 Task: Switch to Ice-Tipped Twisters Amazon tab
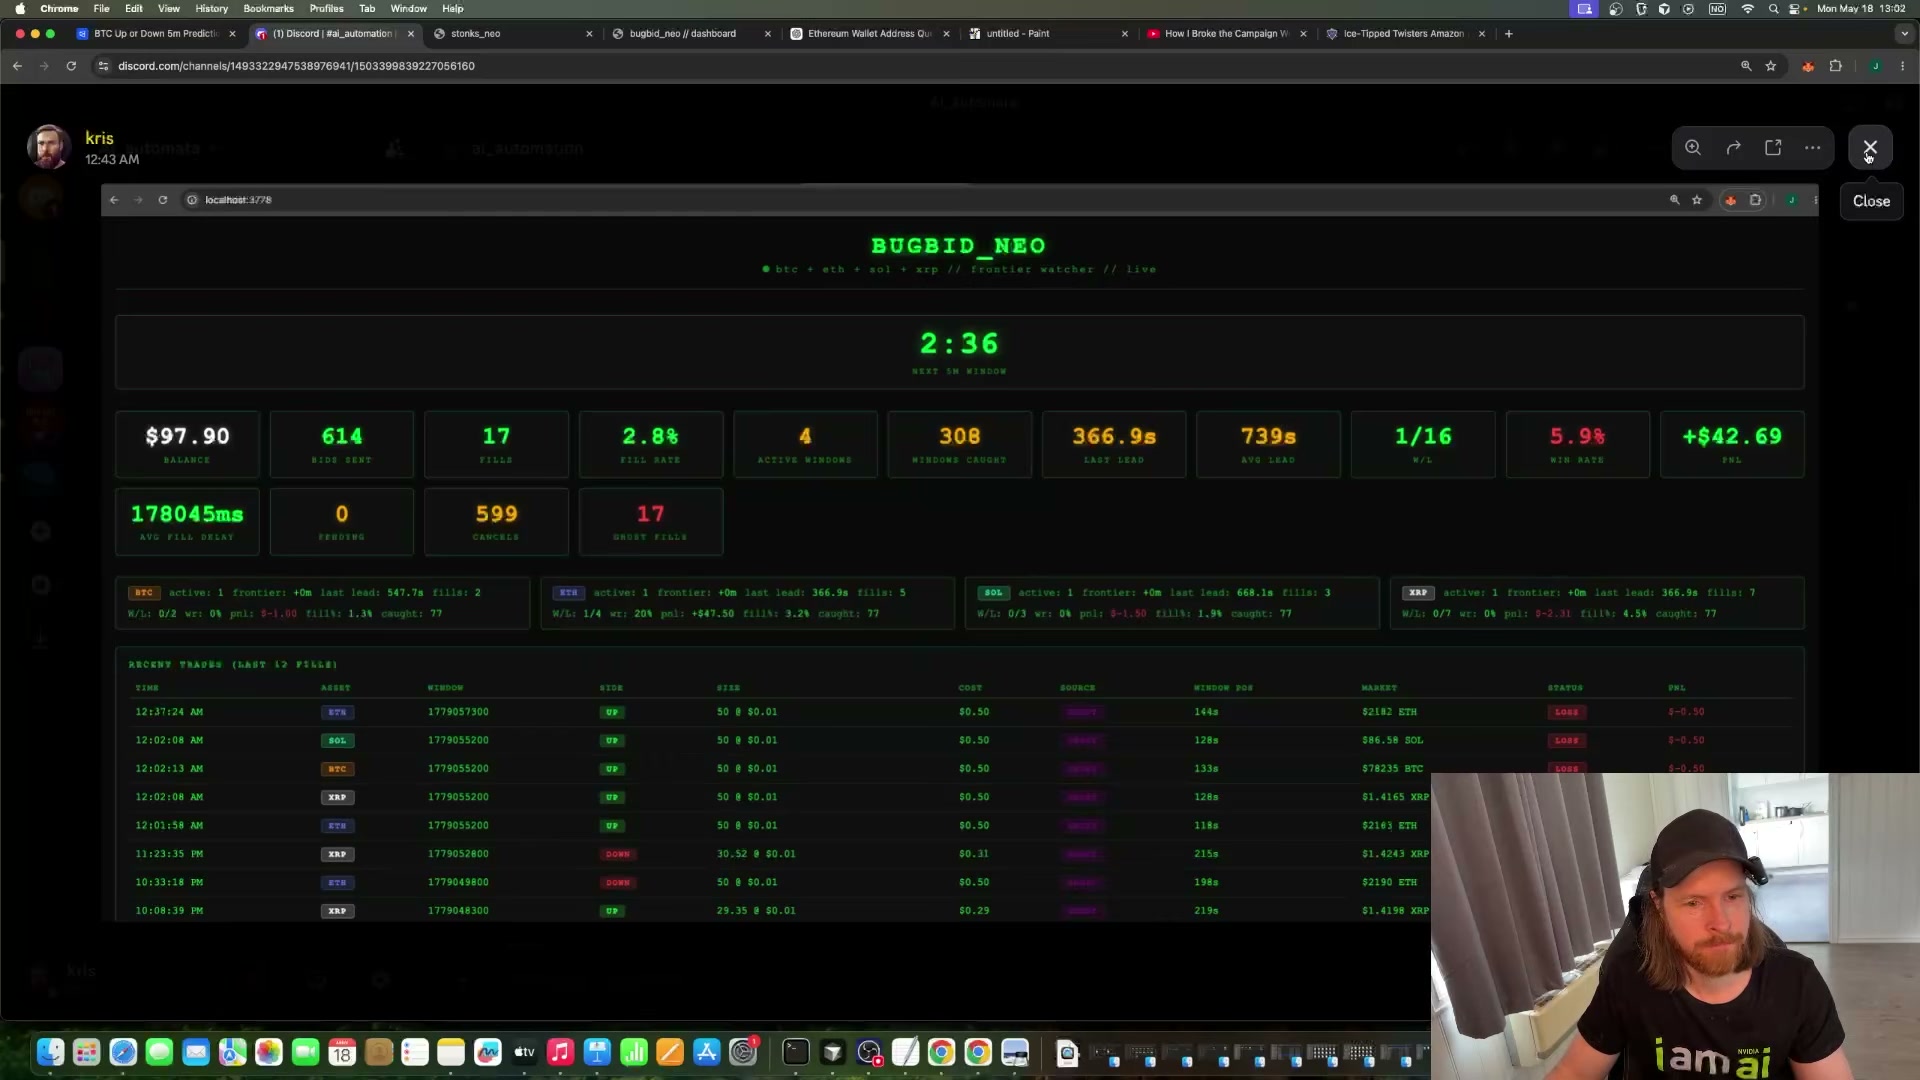click(1405, 33)
